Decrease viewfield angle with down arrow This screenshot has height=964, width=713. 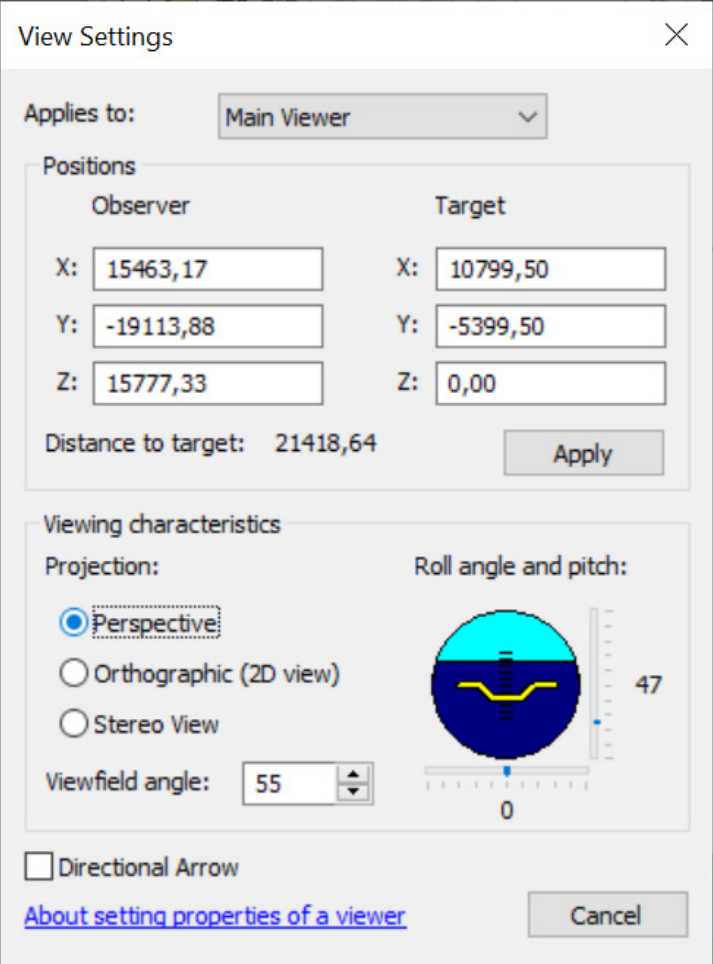click(x=353, y=792)
